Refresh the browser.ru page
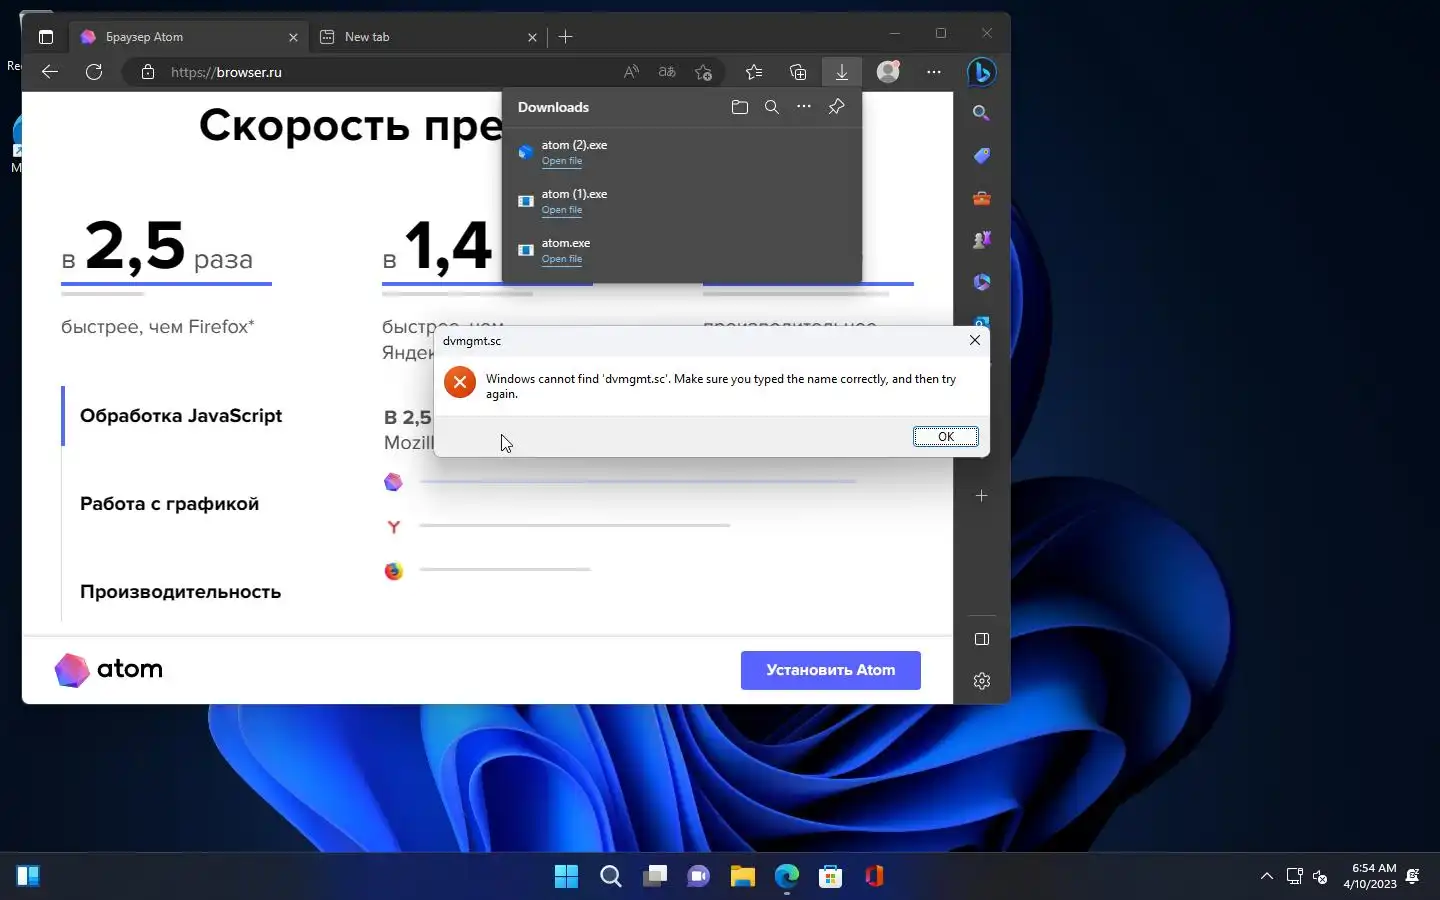This screenshot has height=900, width=1440. click(94, 72)
